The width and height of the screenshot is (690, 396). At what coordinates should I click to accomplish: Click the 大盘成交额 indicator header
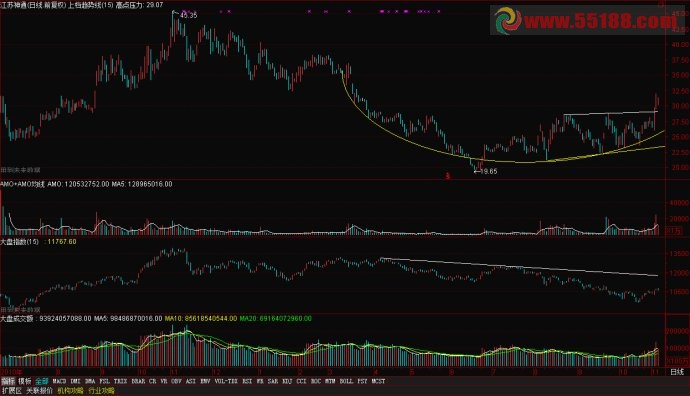coord(17,318)
